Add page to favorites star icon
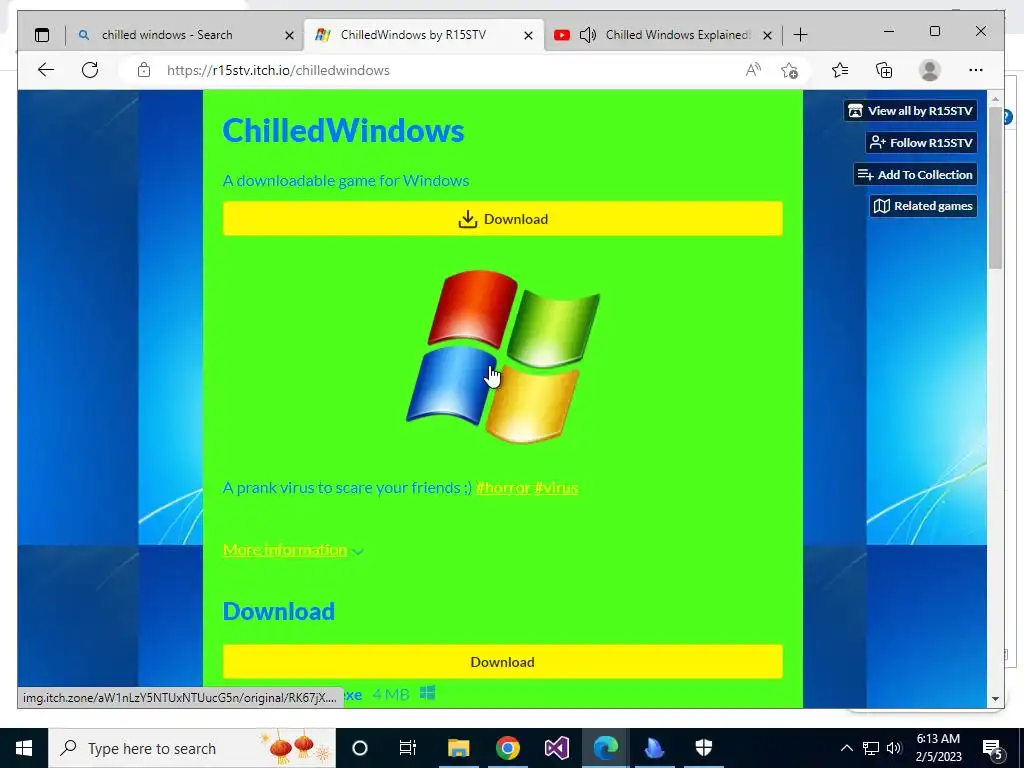The width and height of the screenshot is (1024, 768). tap(790, 70)
